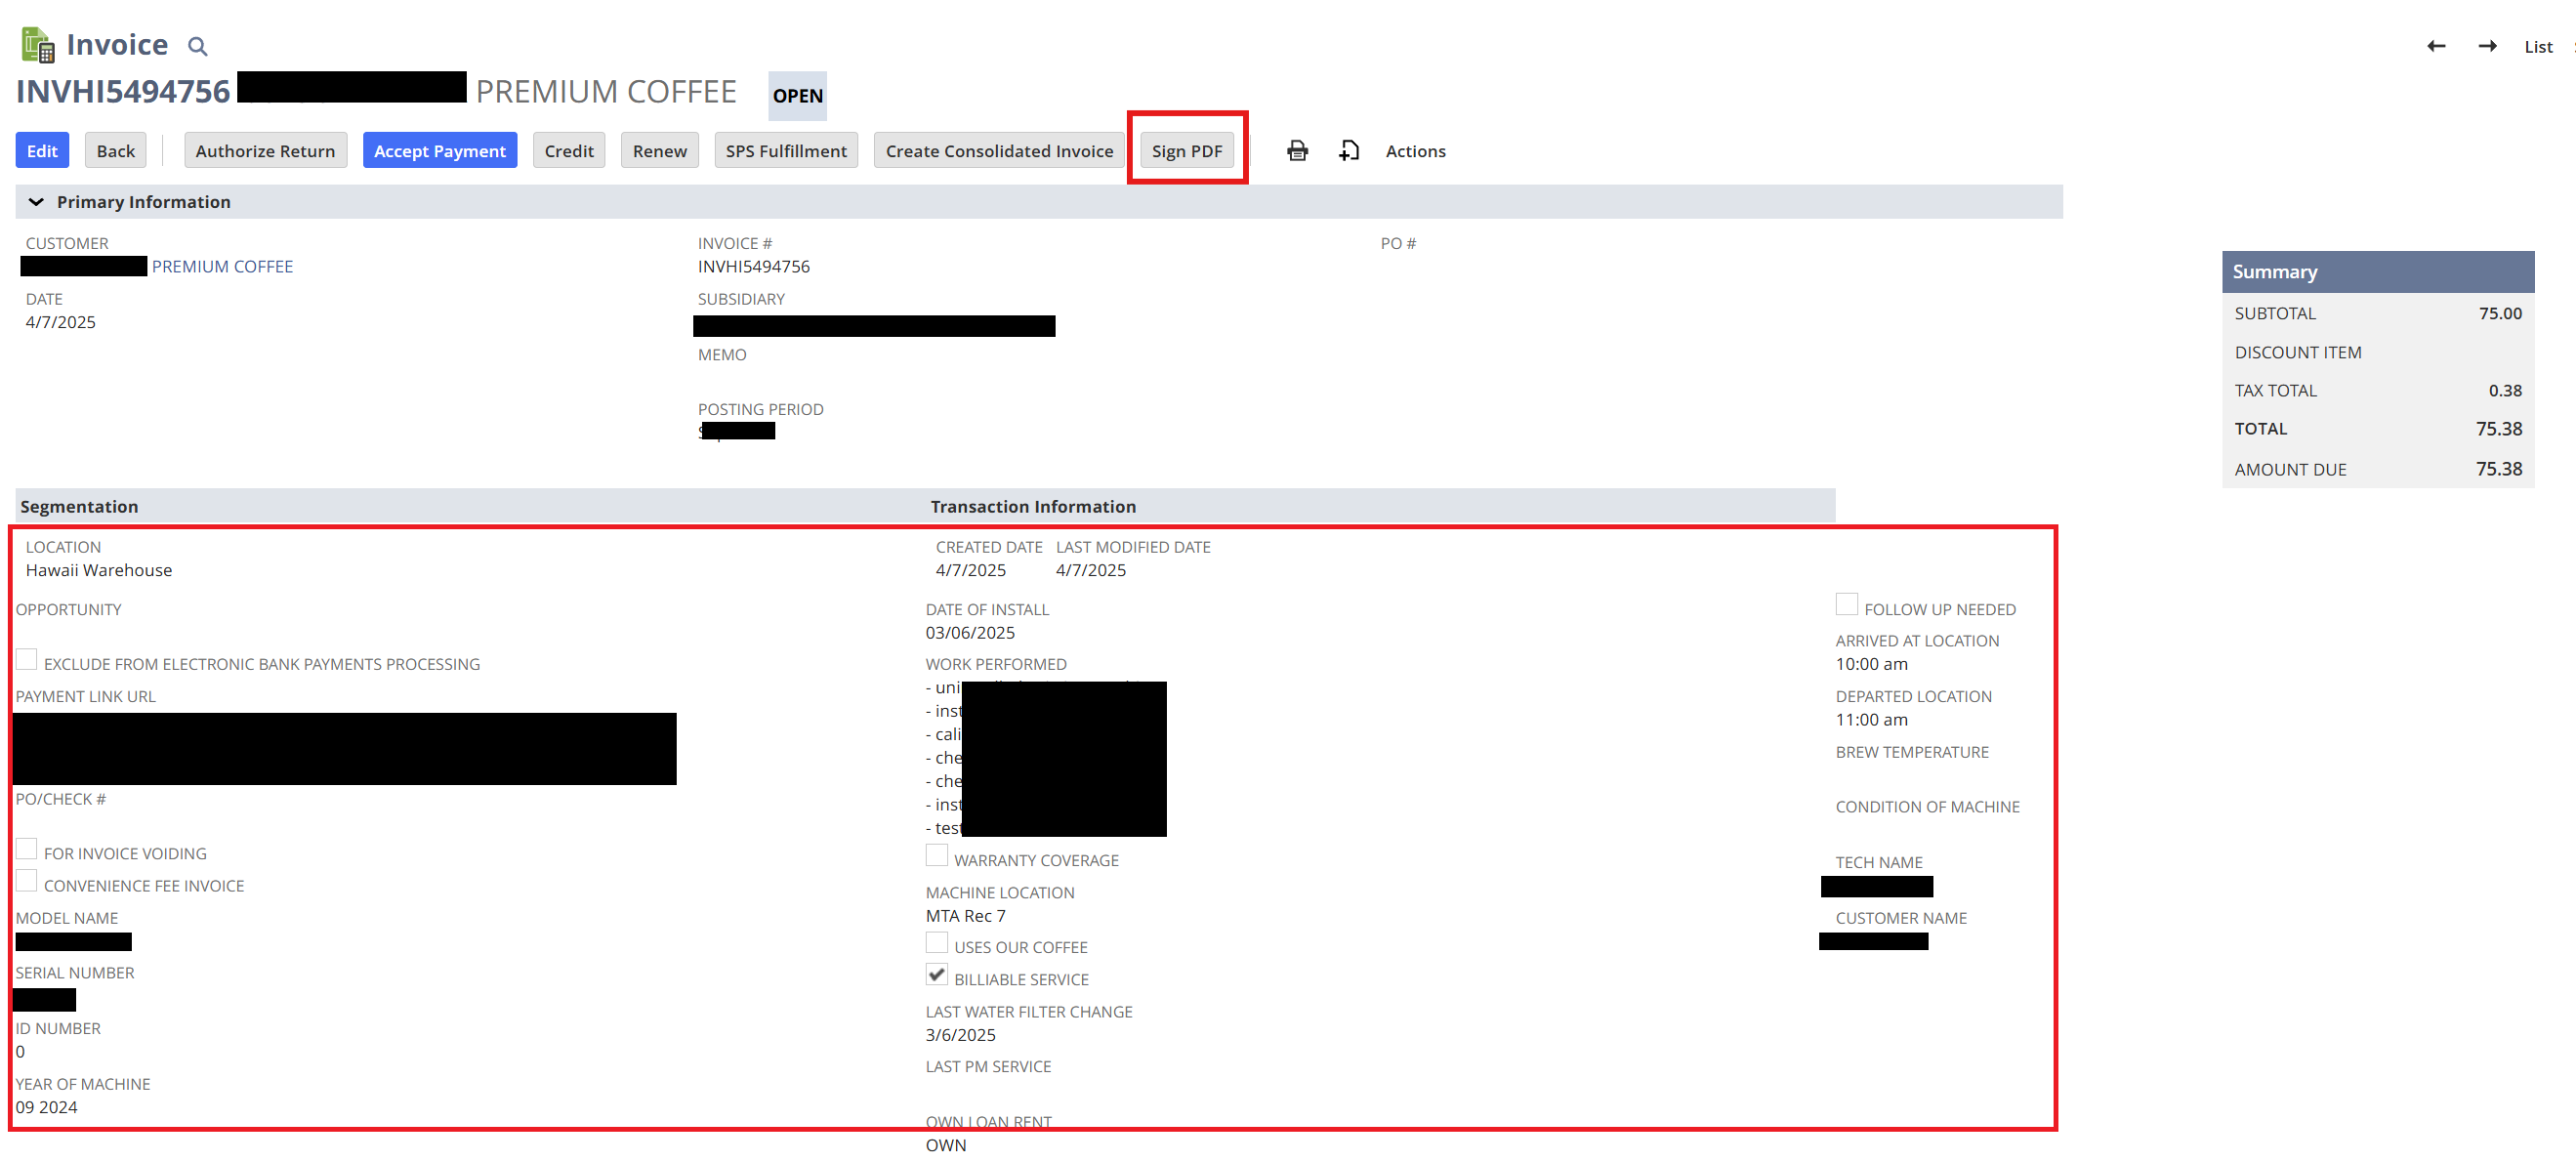Toggle For Invoice Voiding checkbox
The image size is (2576, 1162).
pyautogui.click(x=27, y=849)
